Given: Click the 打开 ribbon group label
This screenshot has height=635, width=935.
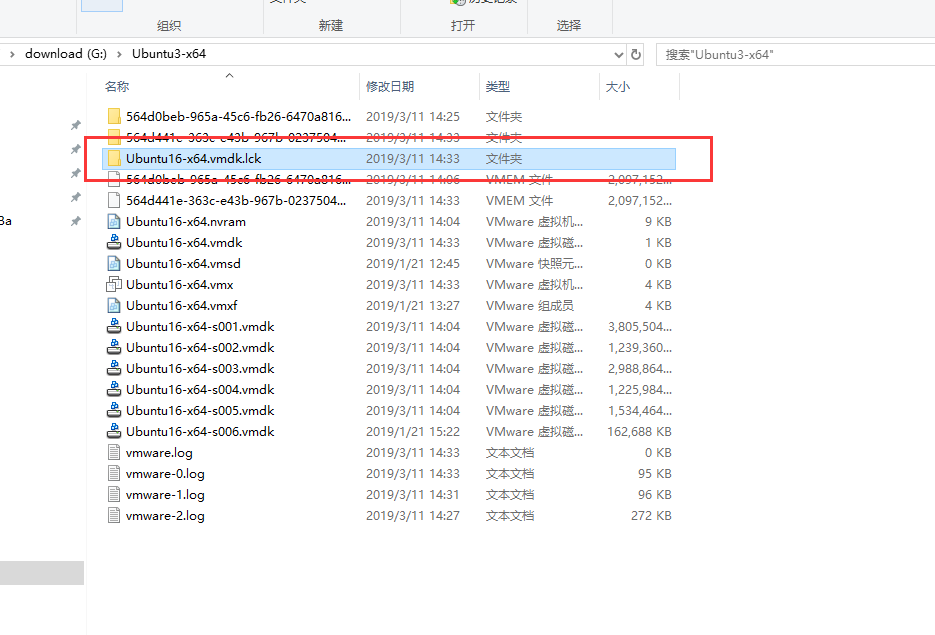Looking at the screenshot, I should coord(463,26).
